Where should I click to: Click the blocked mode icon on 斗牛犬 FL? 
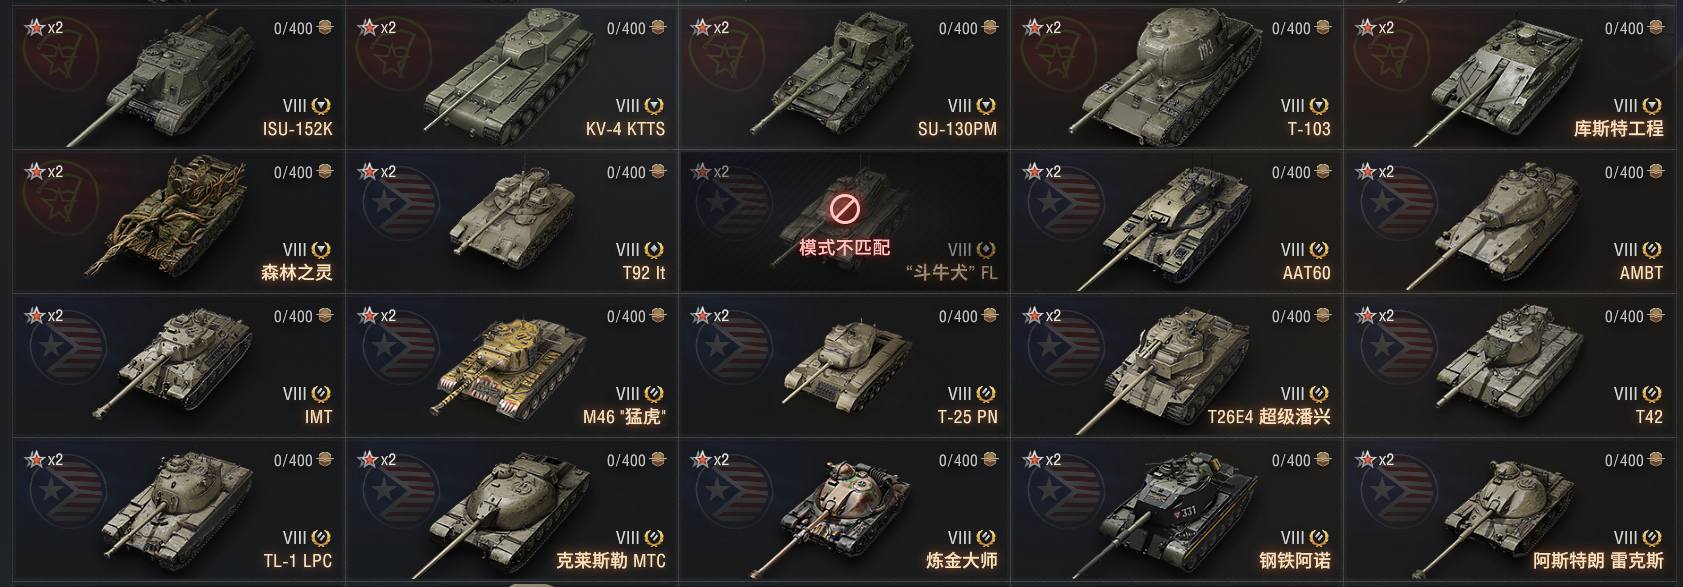(x=845, y=209)
